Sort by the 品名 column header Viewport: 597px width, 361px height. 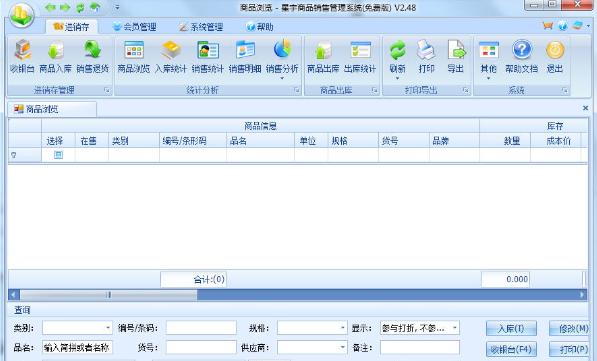[x=260, y=141]
